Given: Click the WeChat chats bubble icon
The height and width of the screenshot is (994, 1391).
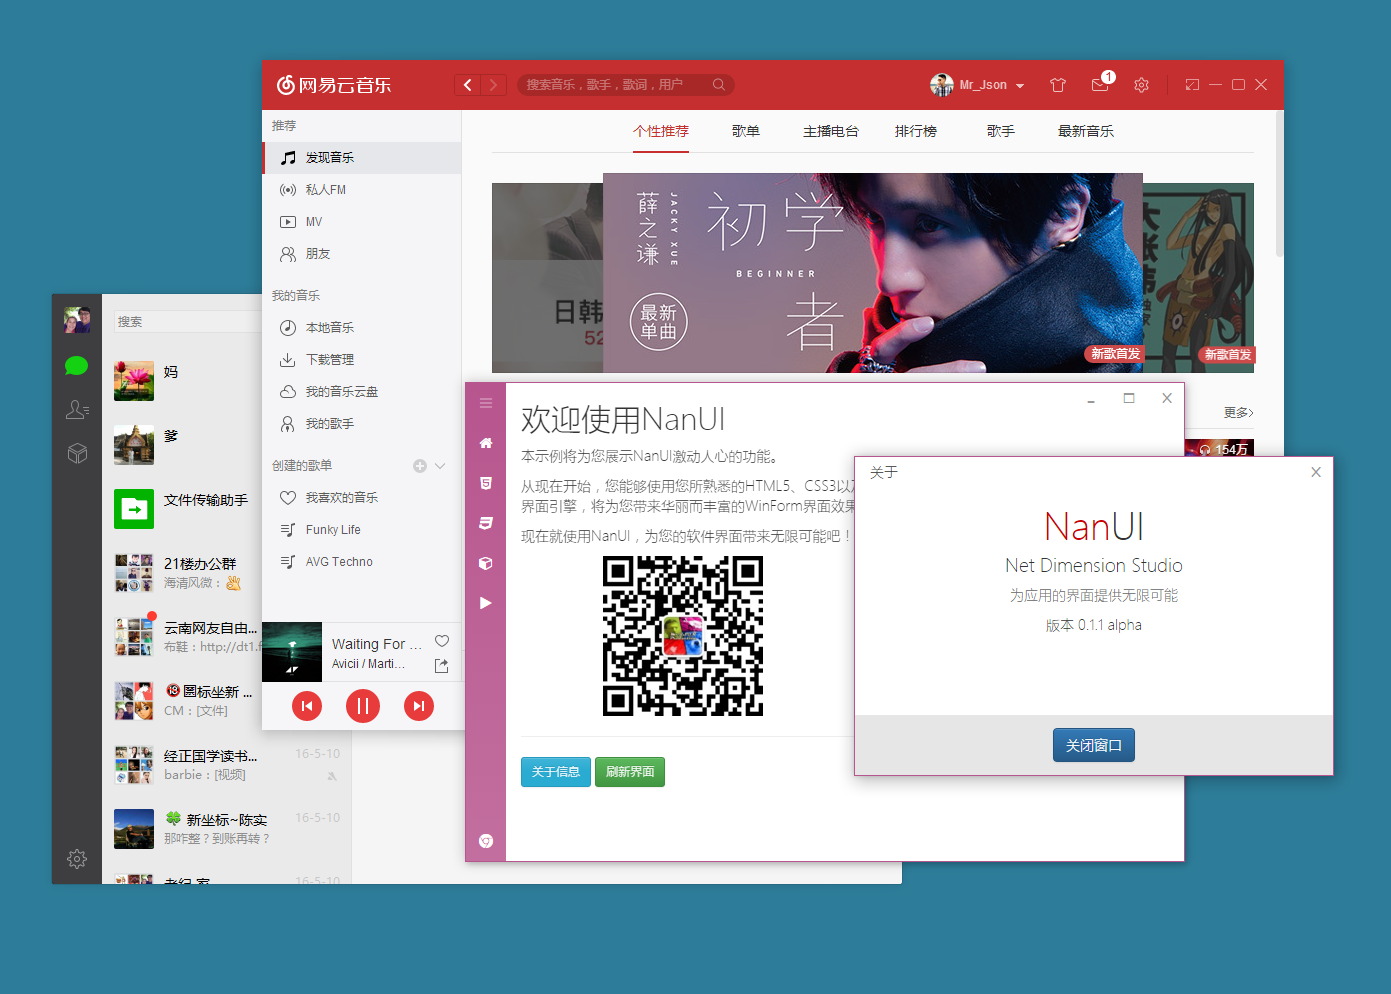Looking at the screenshot, I should [x=77, y=366].
